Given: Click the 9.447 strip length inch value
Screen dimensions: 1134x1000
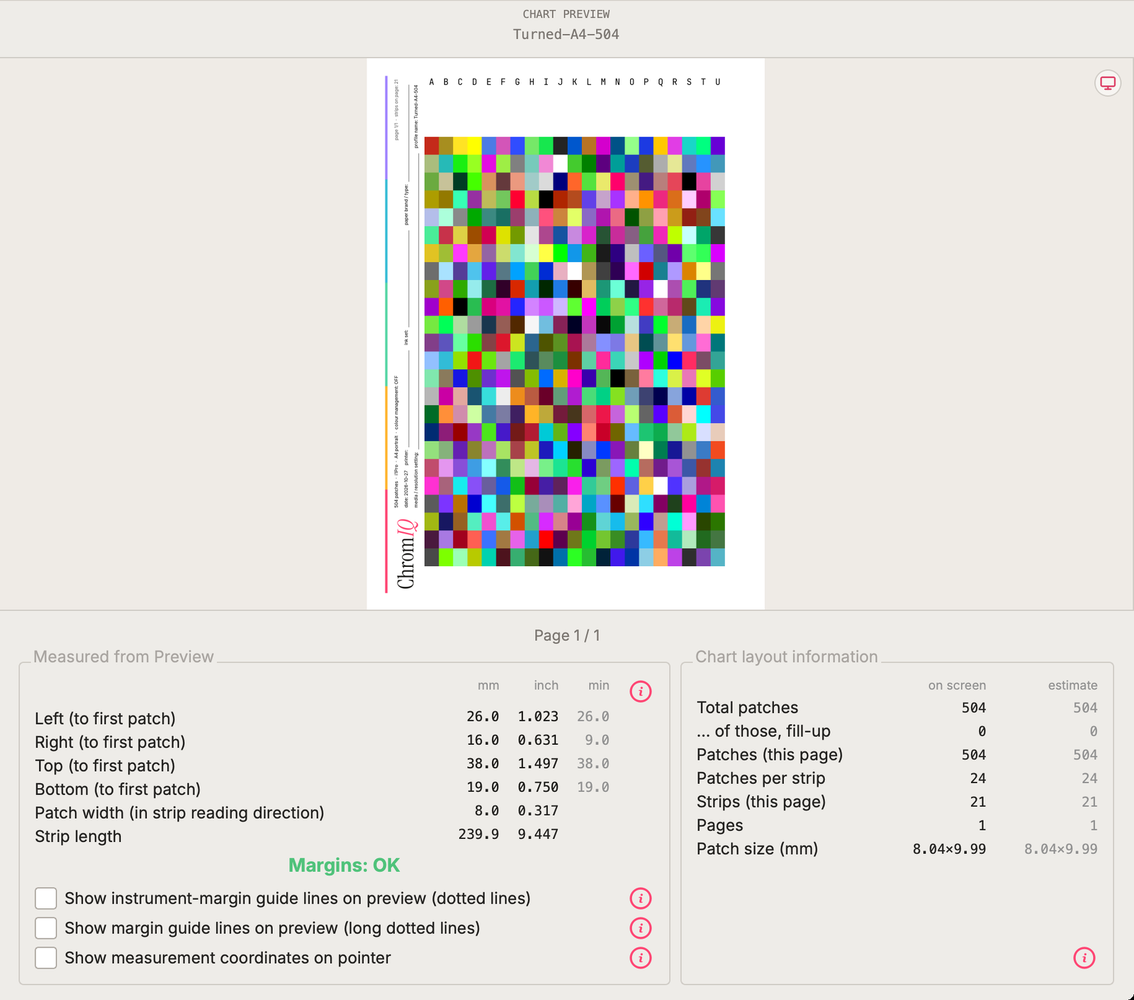Looking at the screenshot, I should (x=538, y=834).
